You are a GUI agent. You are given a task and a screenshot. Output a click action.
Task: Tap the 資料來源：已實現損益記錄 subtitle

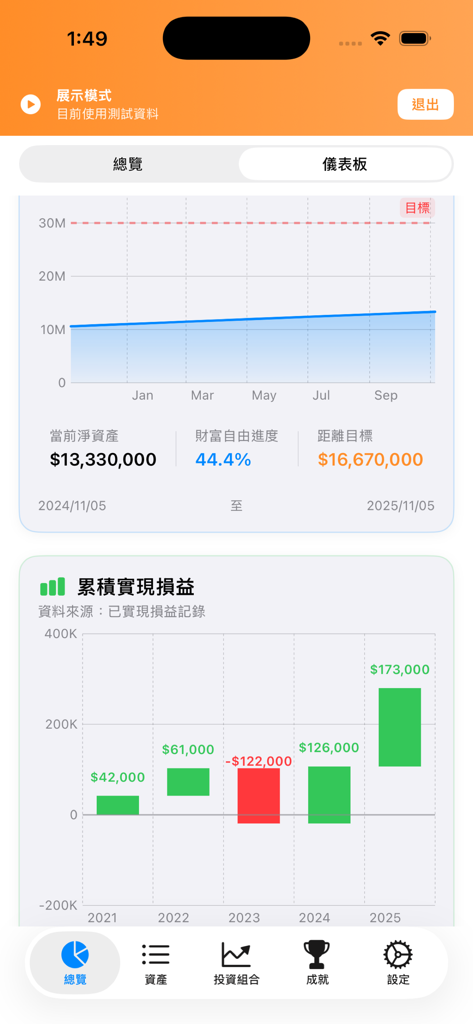coord(122,613)
